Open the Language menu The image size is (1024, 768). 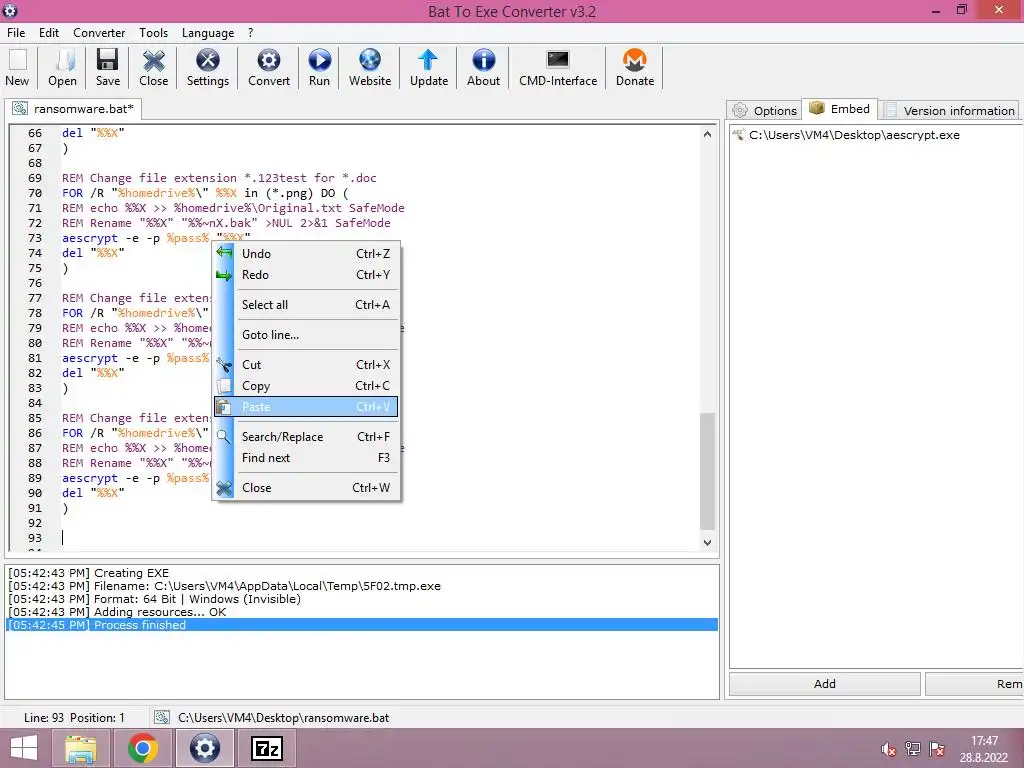coord(208,33)
